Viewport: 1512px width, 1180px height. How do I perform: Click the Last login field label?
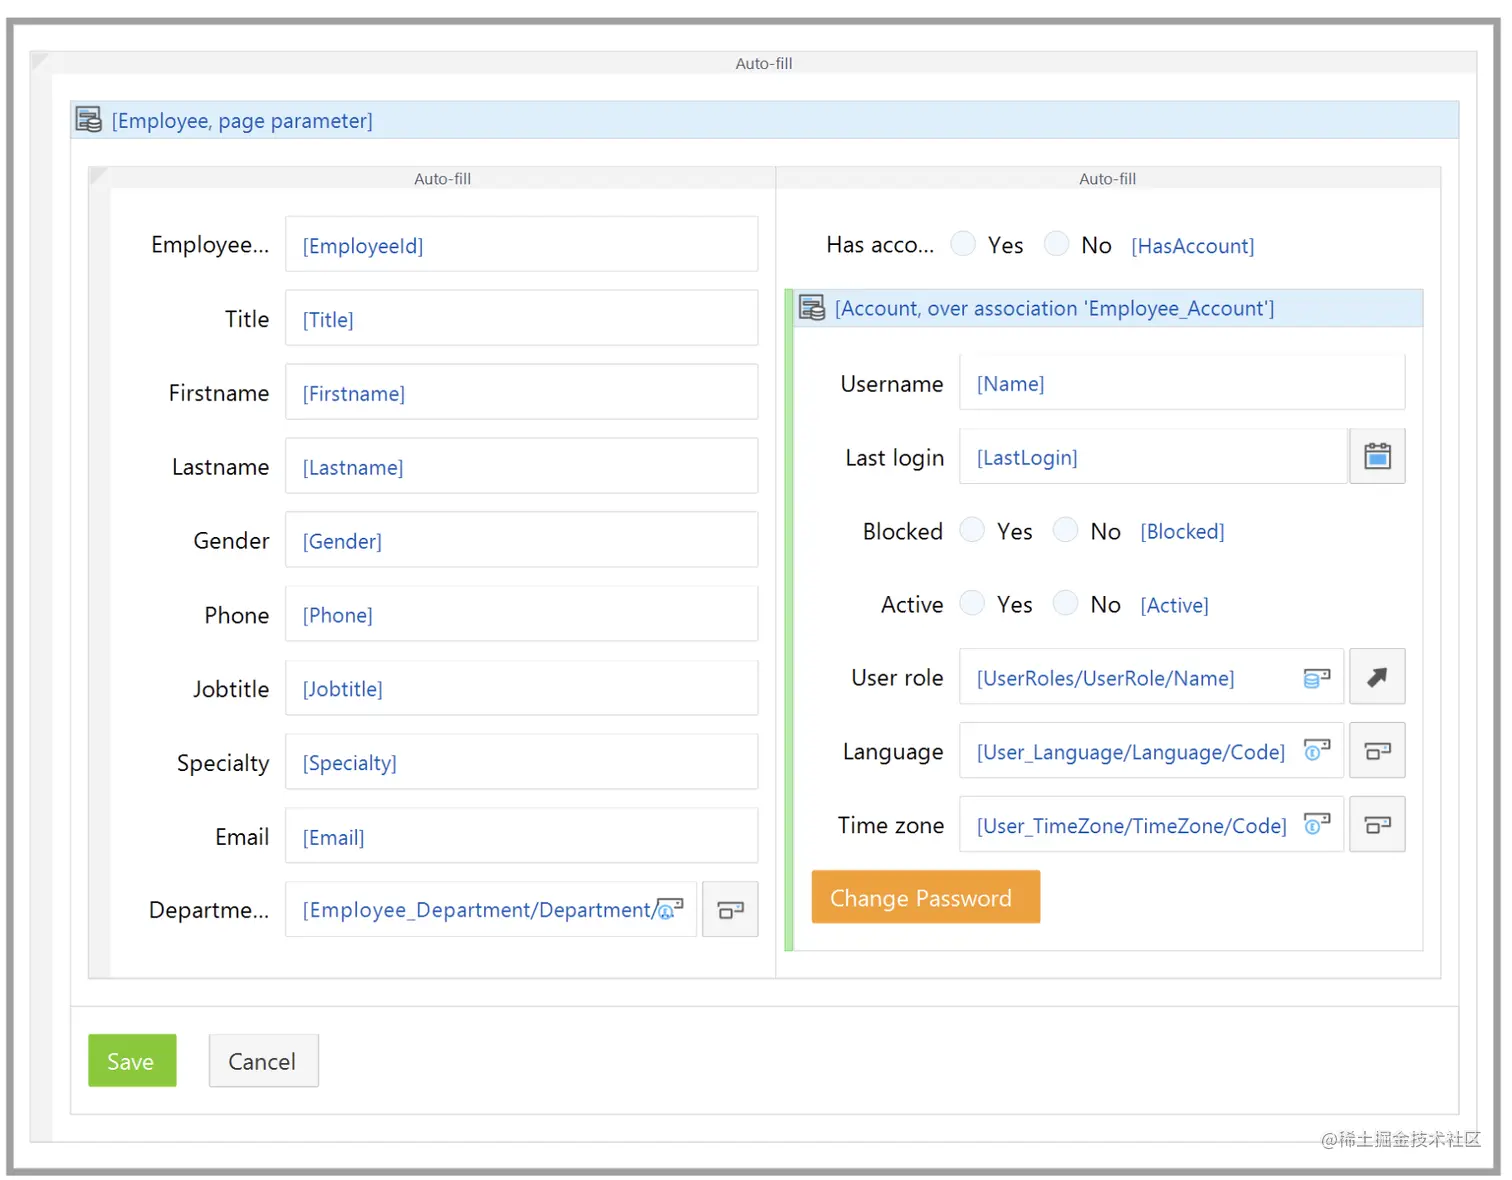895,458
